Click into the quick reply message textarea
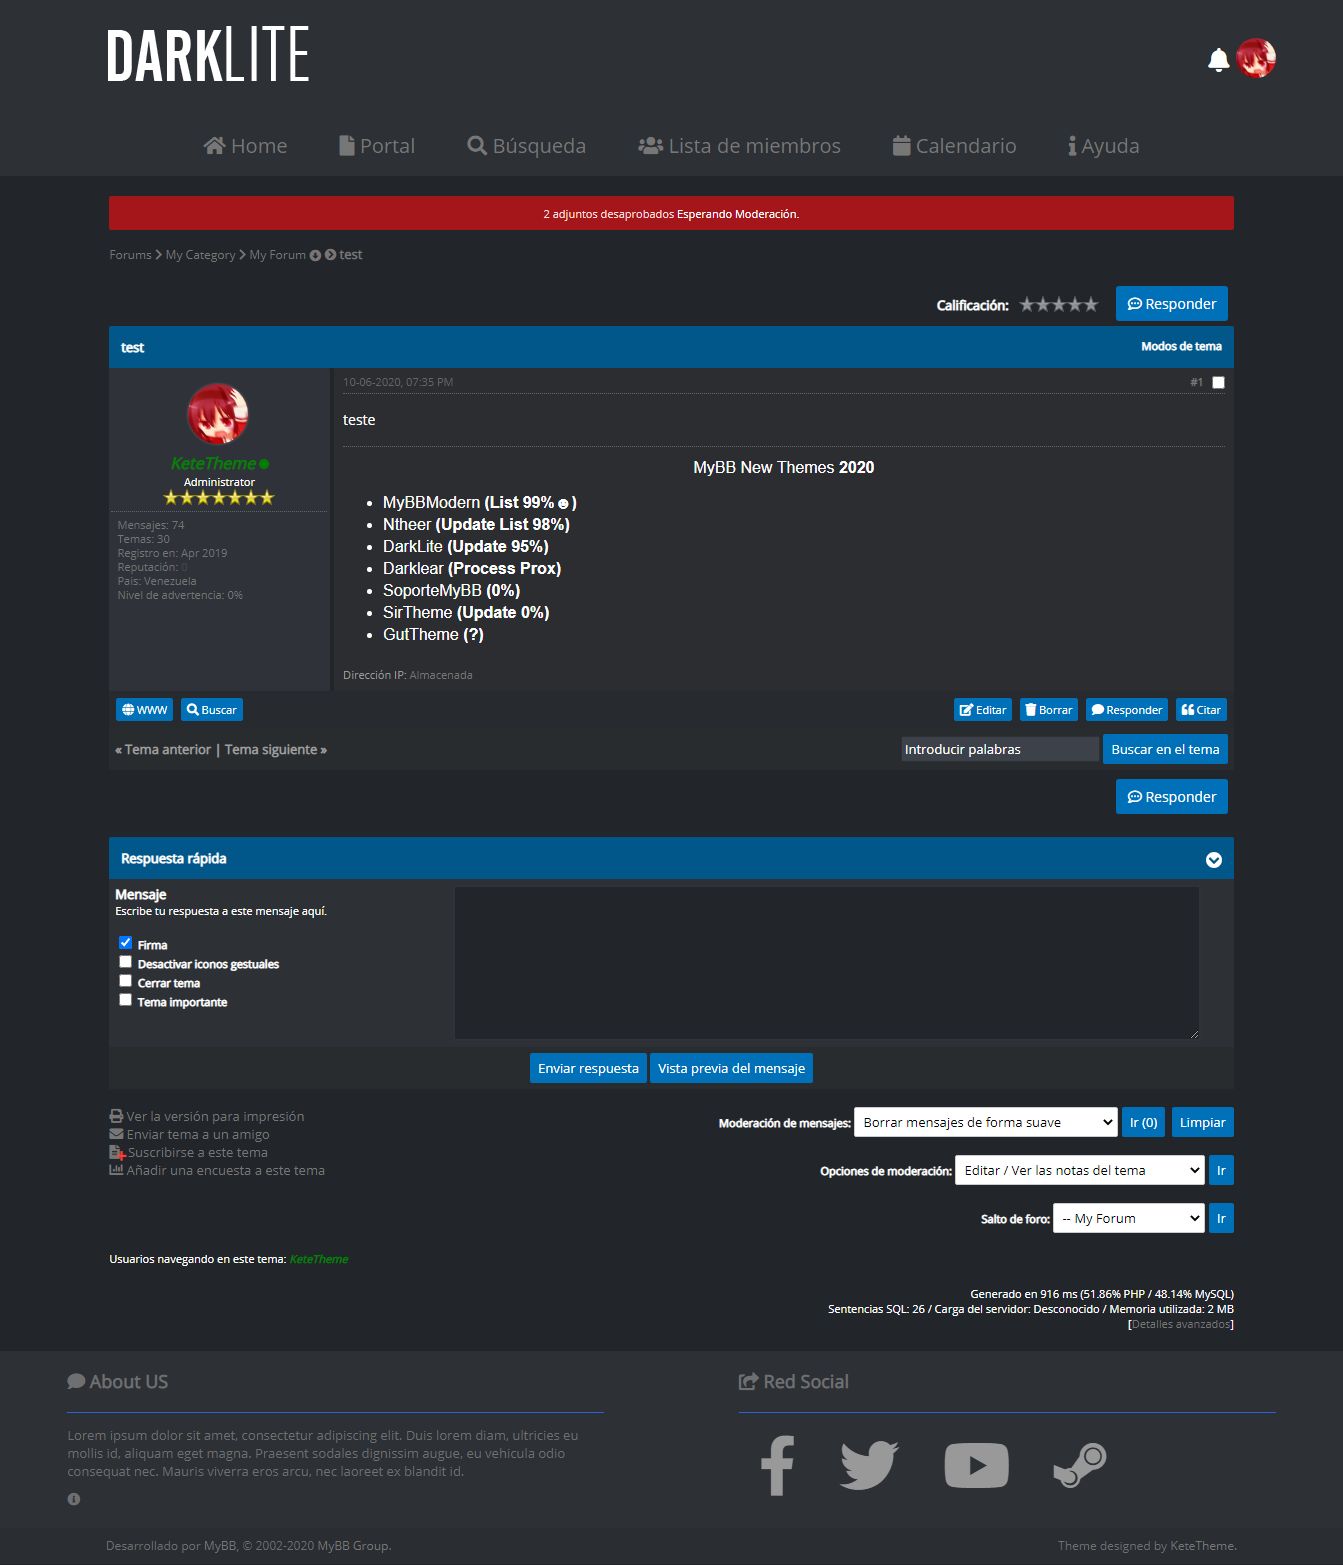The width and height of the screenshot is (1343, 1565). [x=827, y=962]
